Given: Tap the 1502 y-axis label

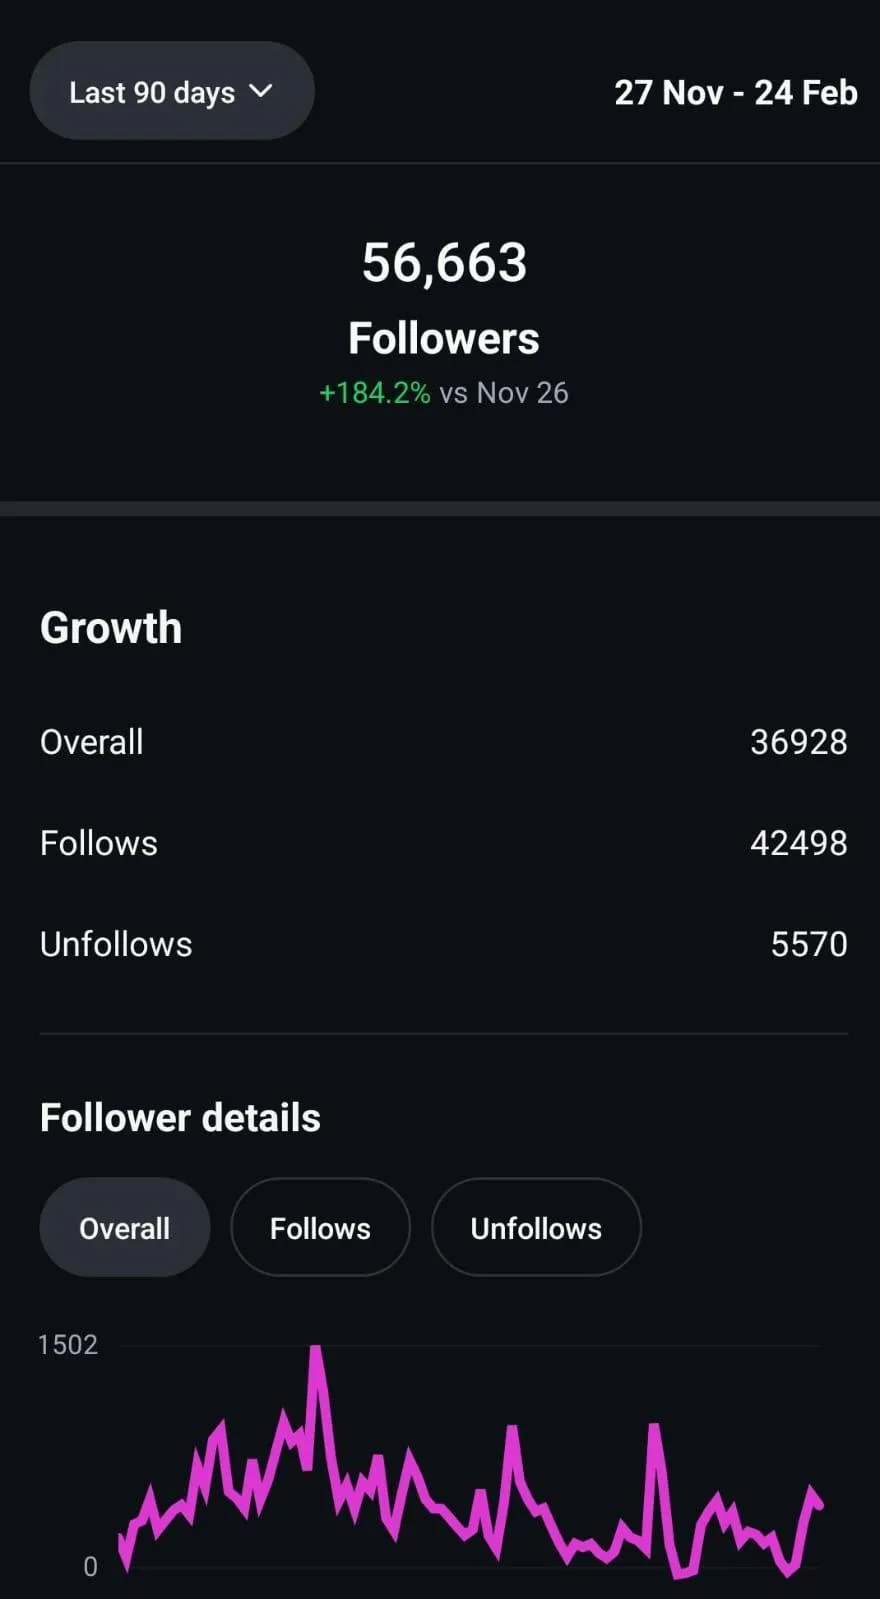Looking at the screenshot, I should (68, 1345).
